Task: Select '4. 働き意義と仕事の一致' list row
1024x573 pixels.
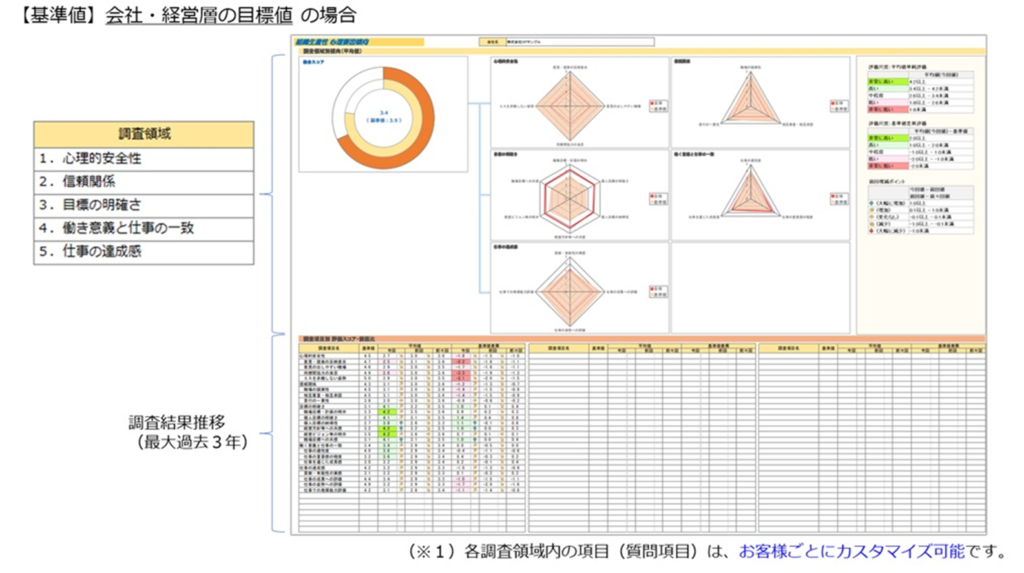Action: pyautogui.click(x=143, y=228)
